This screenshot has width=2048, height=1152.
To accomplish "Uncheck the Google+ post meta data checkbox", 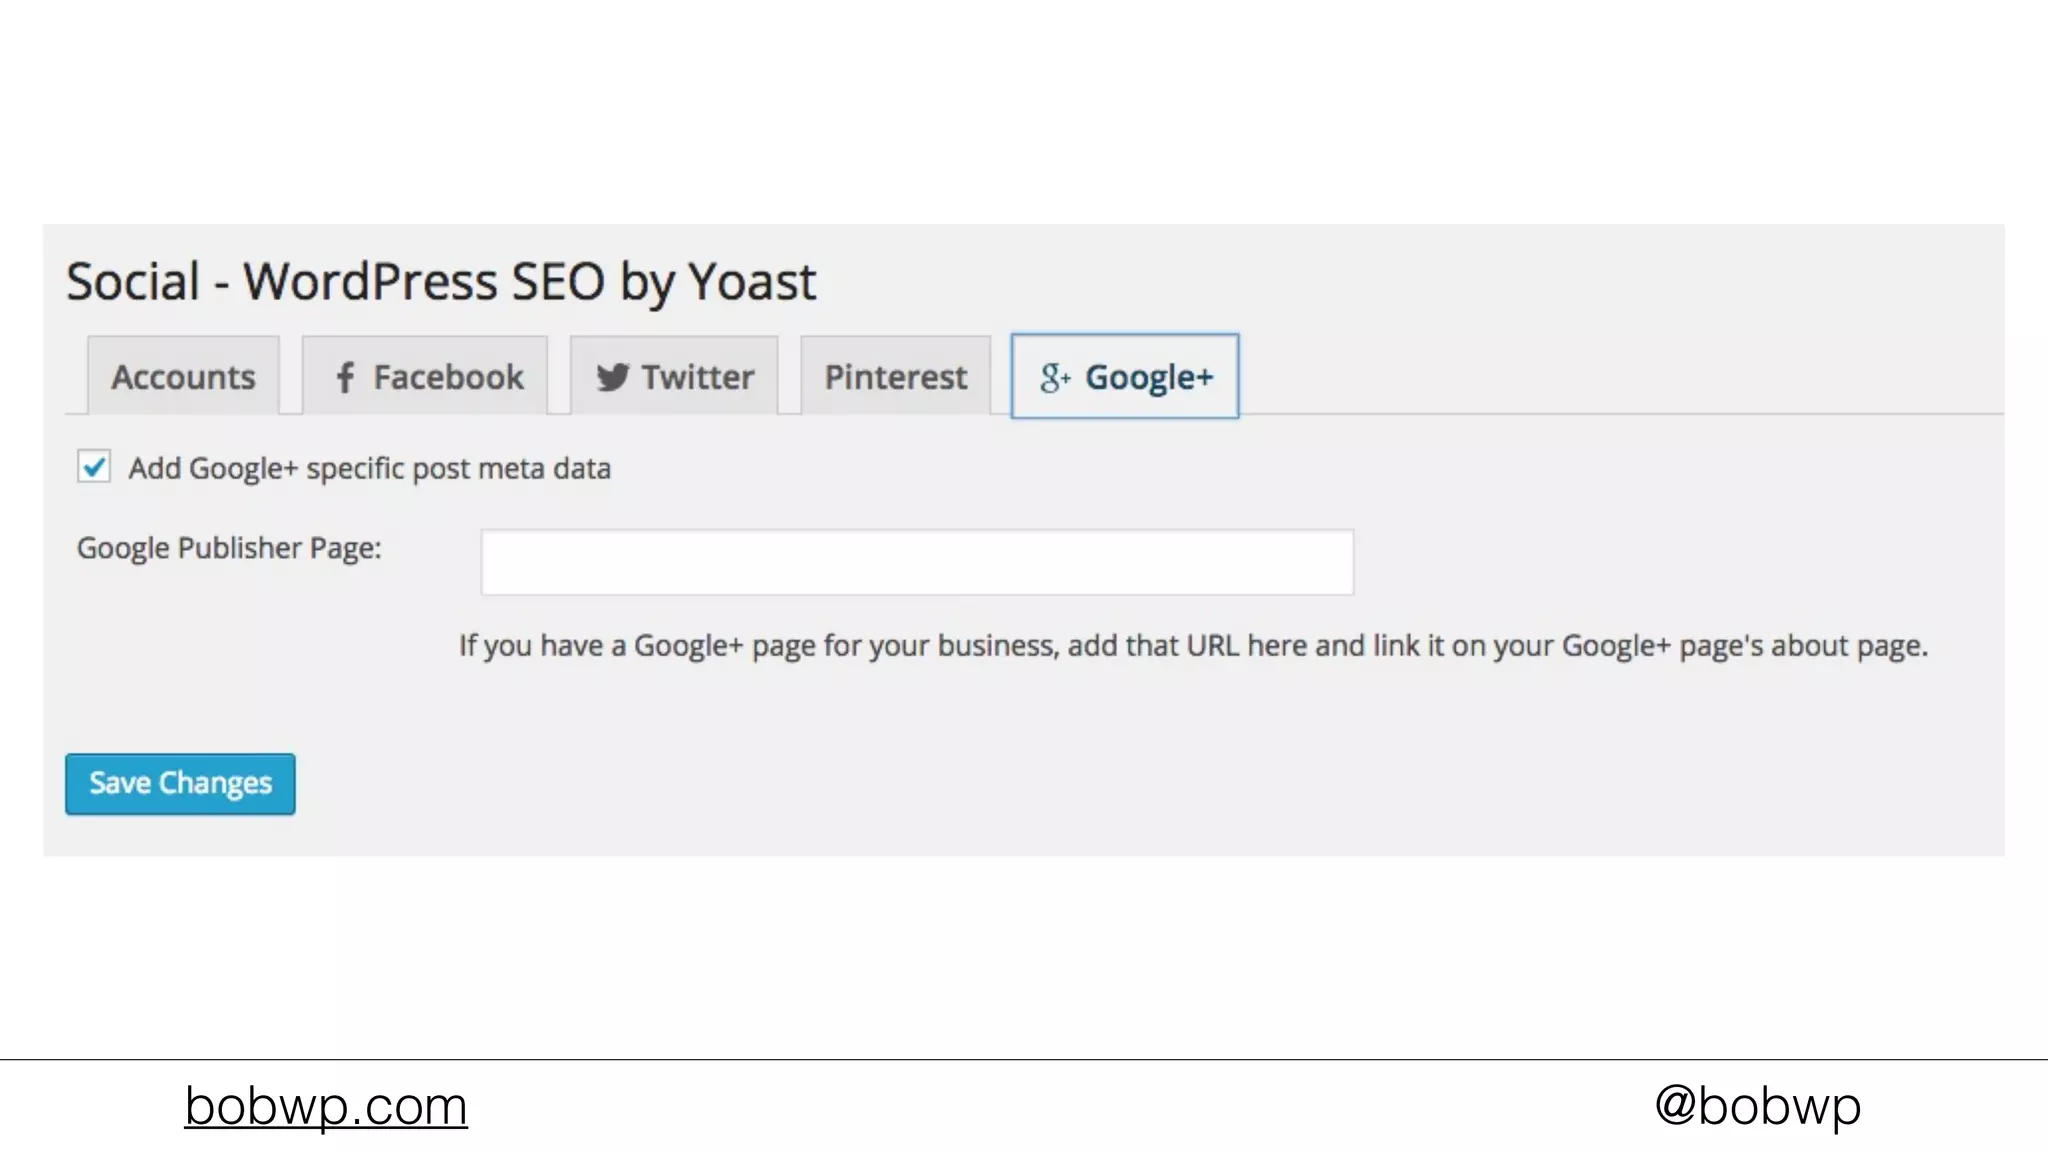I will pos(94,467).
